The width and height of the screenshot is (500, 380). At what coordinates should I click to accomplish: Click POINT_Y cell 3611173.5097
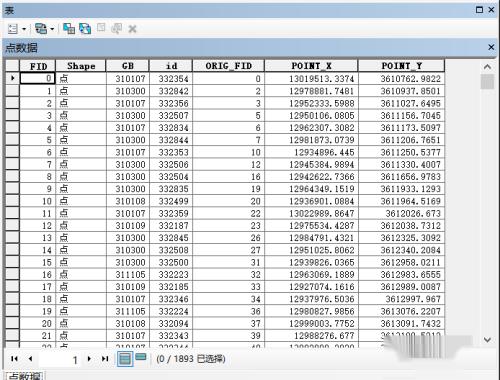coord(401,128)
